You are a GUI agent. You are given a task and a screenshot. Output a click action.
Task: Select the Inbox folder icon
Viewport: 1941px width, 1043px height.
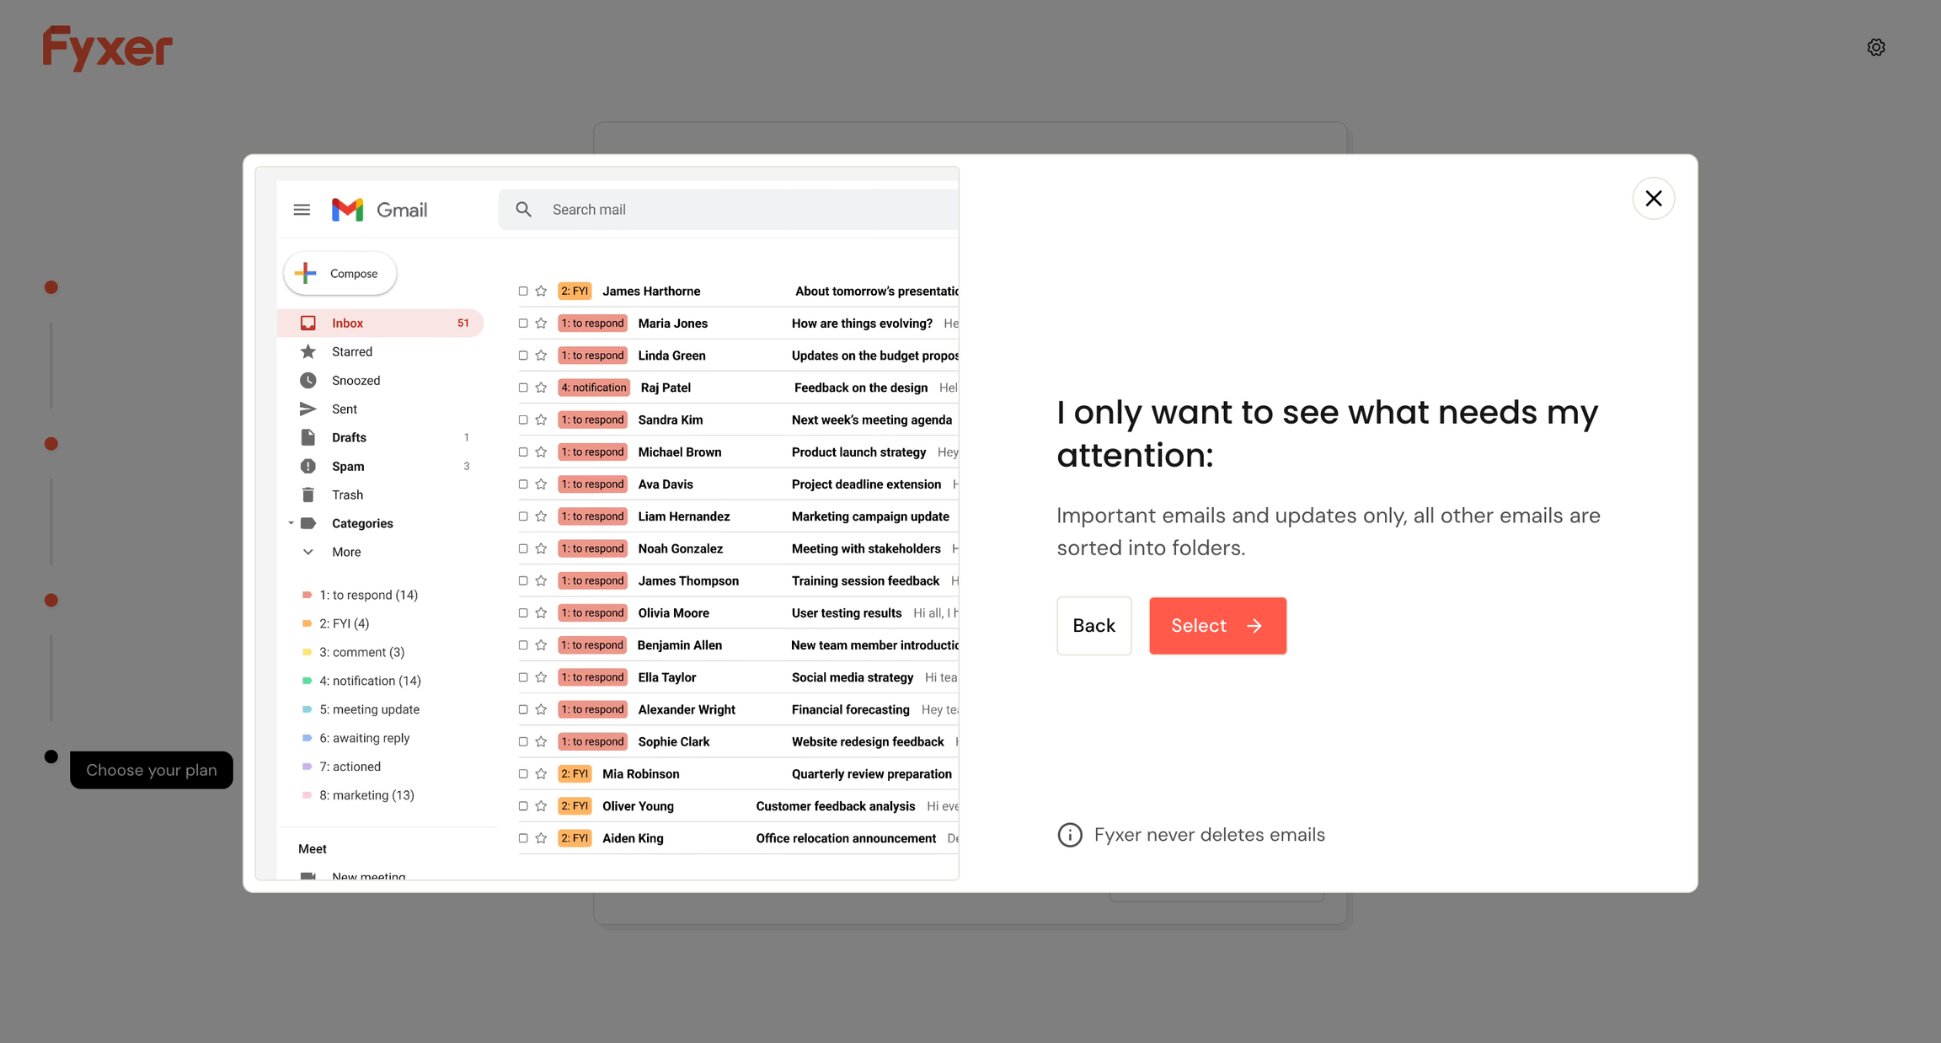(307, 322)
